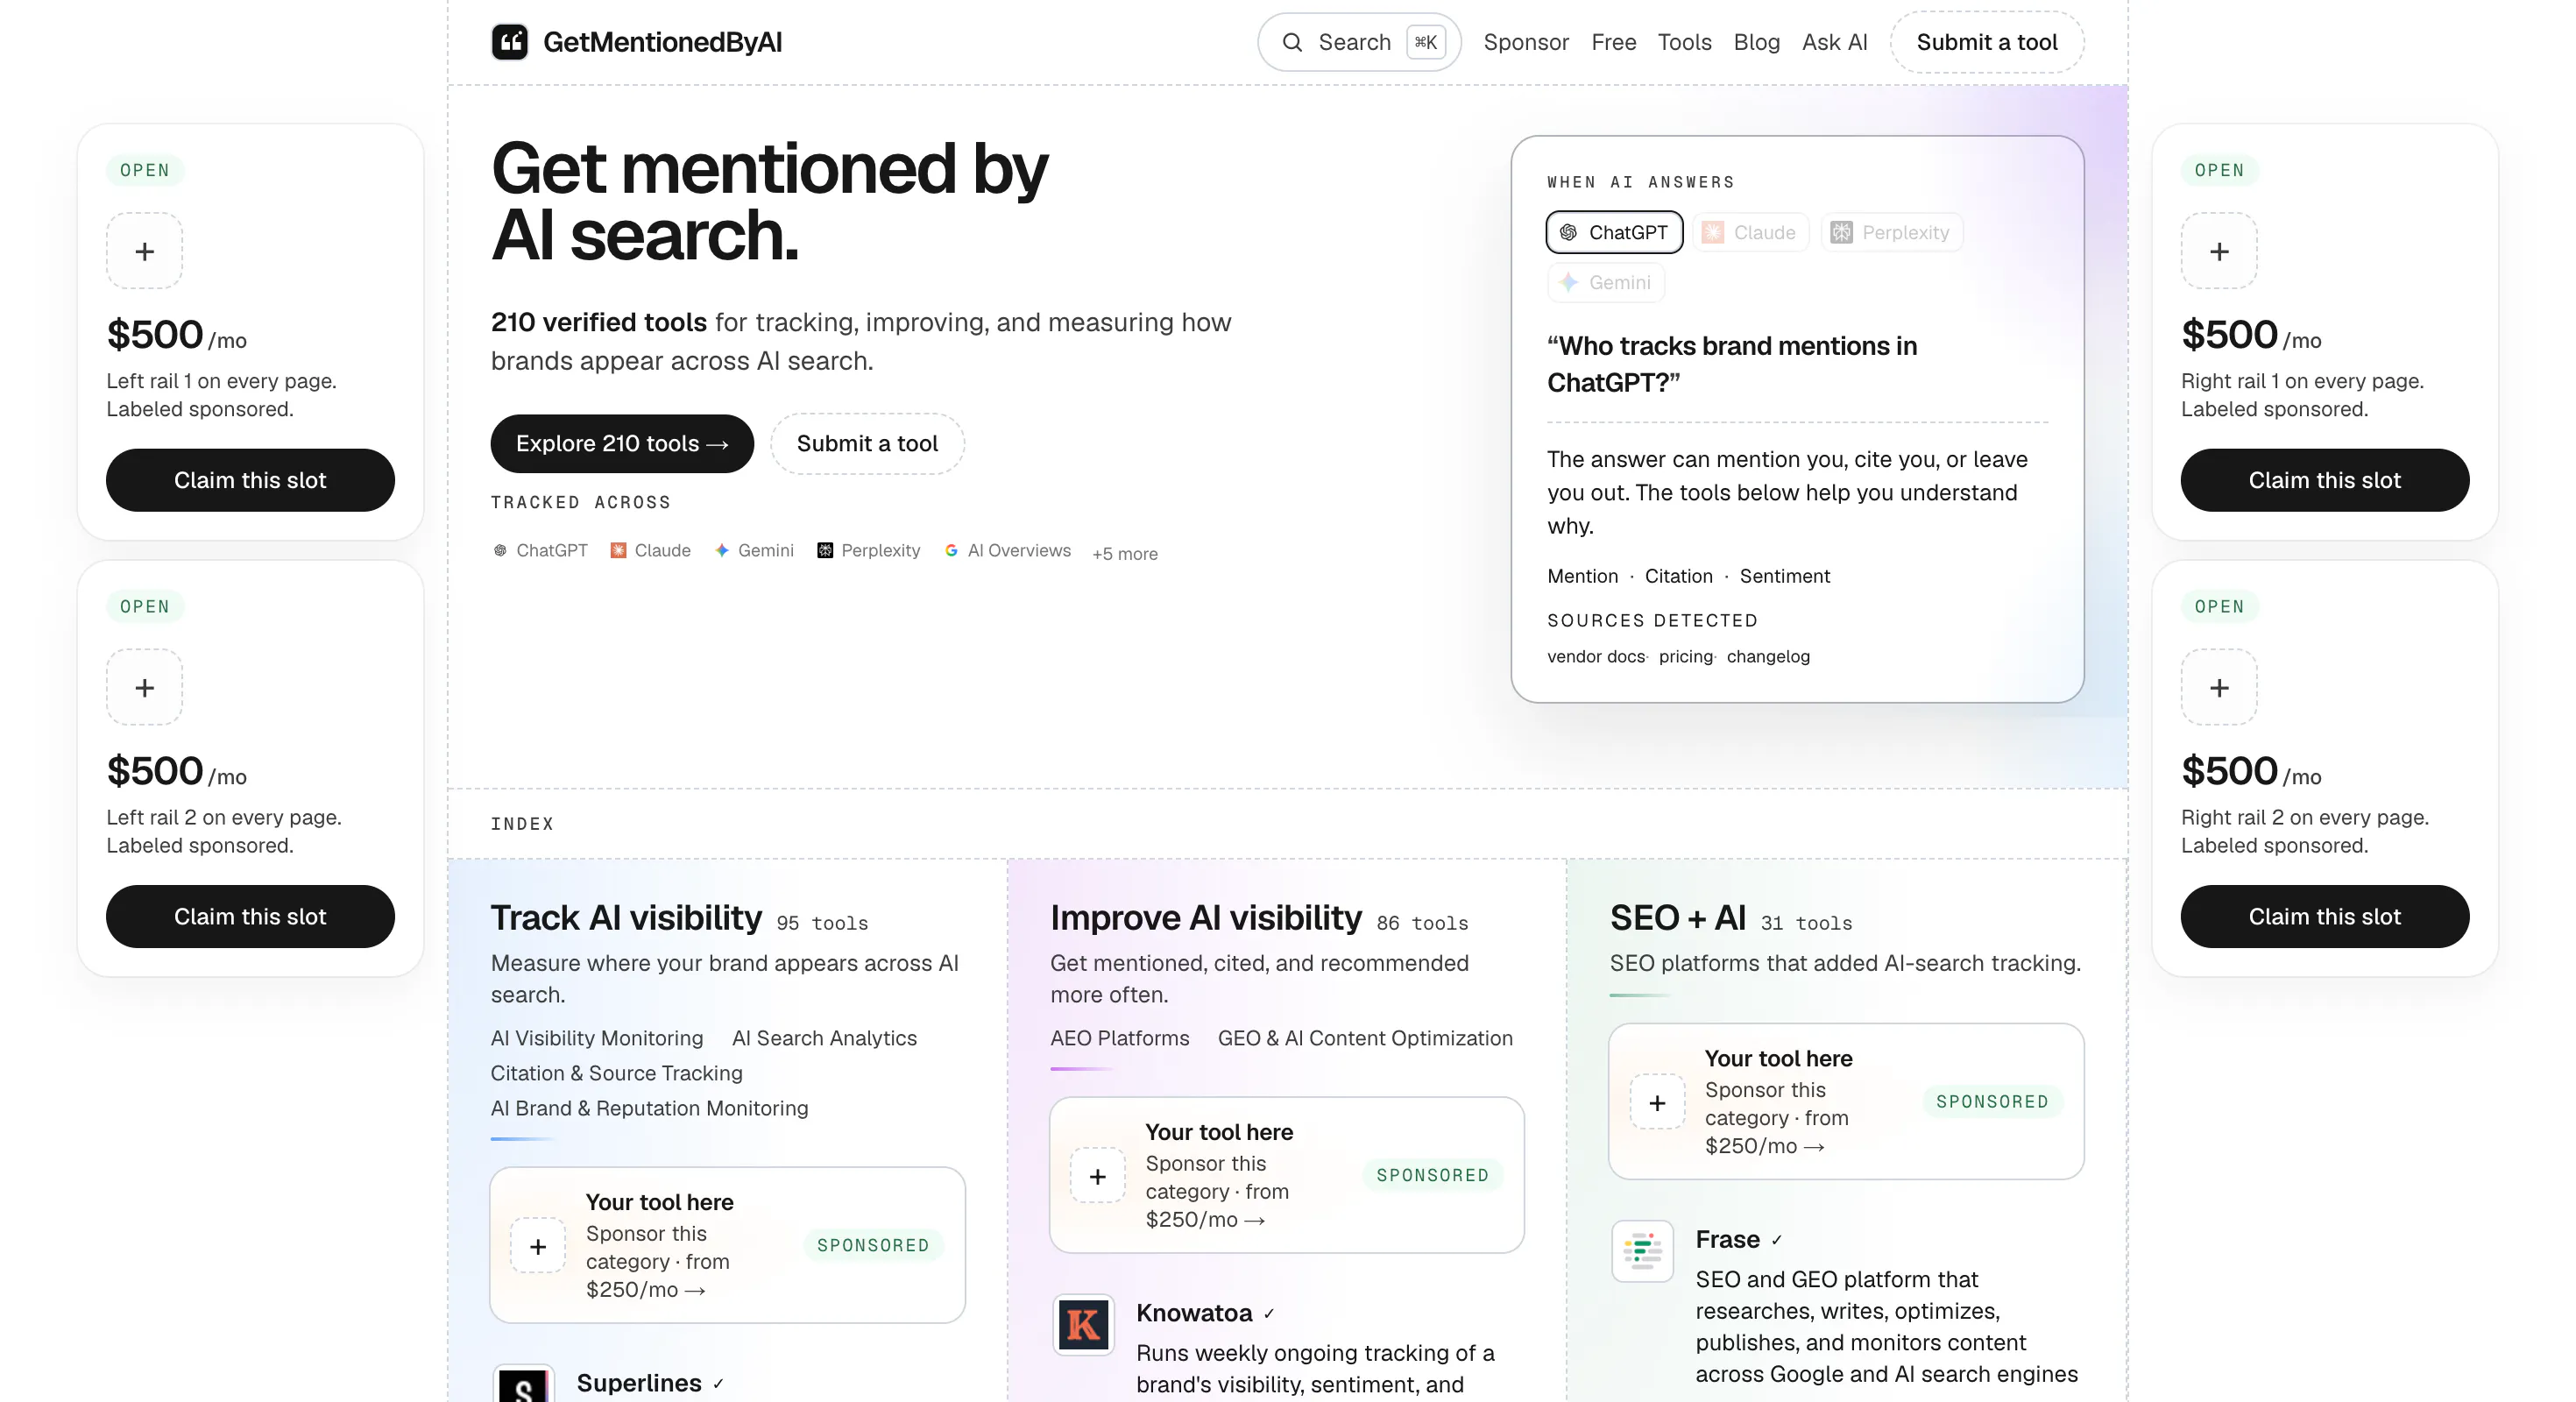Open the Knowatoa tool listing
The image size is (2576, 1402).
pyautogui.click(x=1194, y=1312)
